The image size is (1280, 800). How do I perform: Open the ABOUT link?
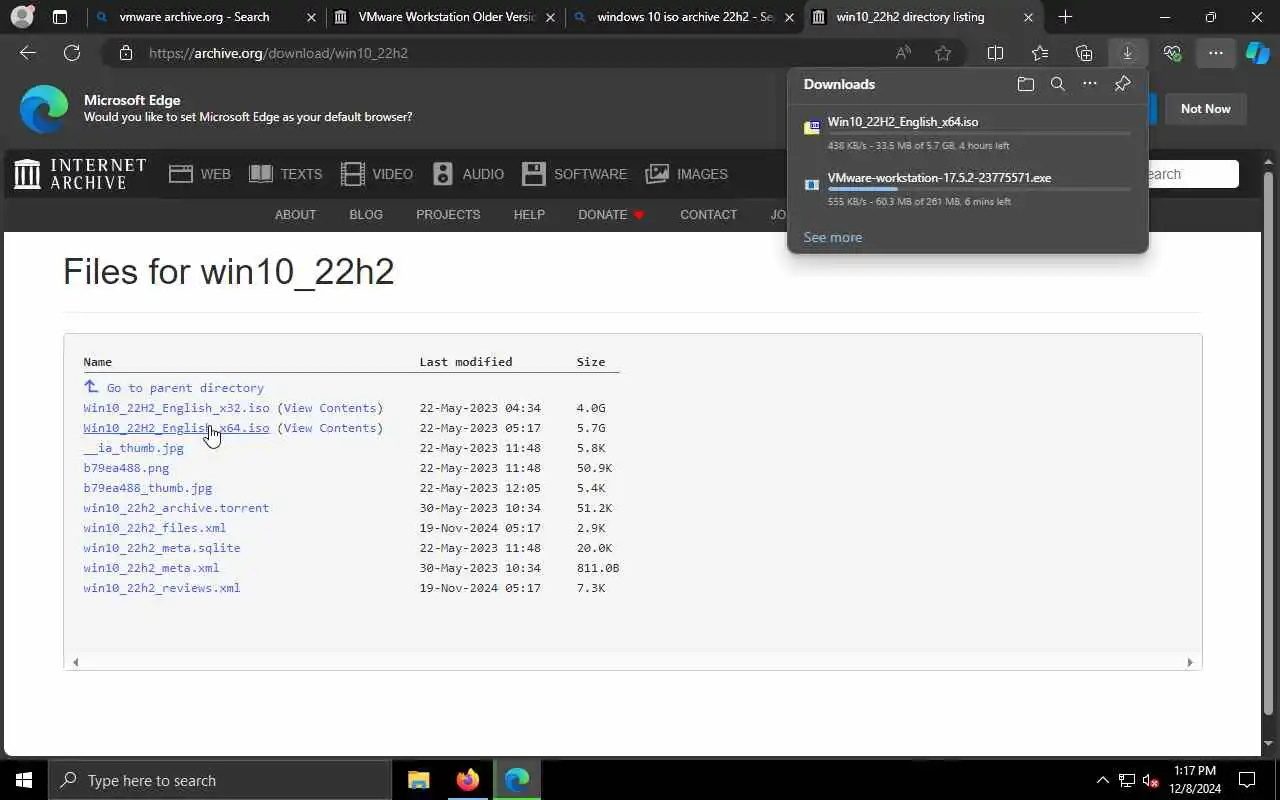pyautogui.click(x=295, y=215)
